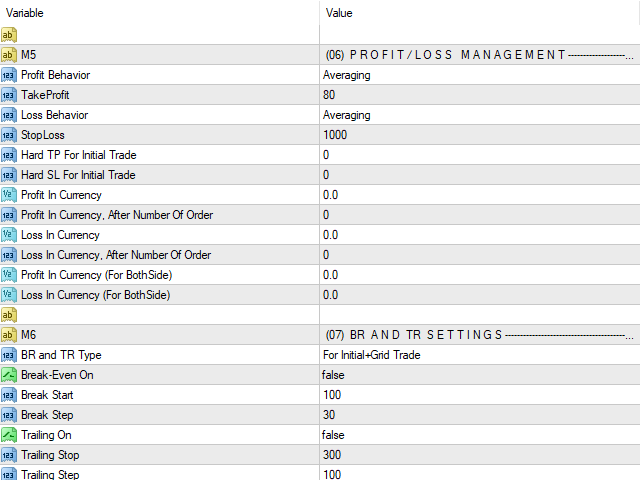Click the string icon next to M6
Viewport: 640px width, 480px height.
pyautogui.click(x=9, y=335)
